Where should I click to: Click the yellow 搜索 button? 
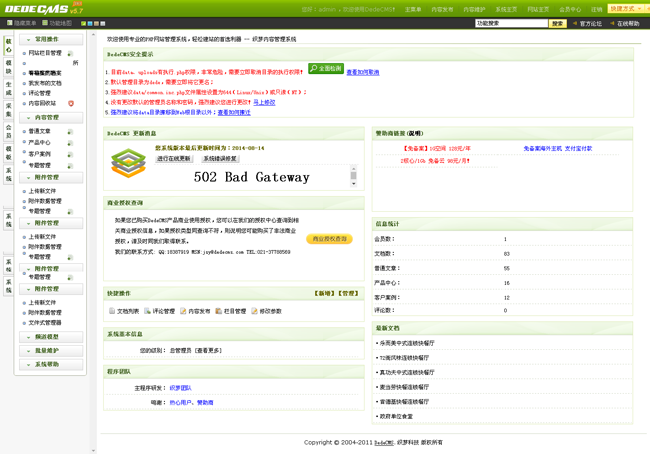coord(558,24)
